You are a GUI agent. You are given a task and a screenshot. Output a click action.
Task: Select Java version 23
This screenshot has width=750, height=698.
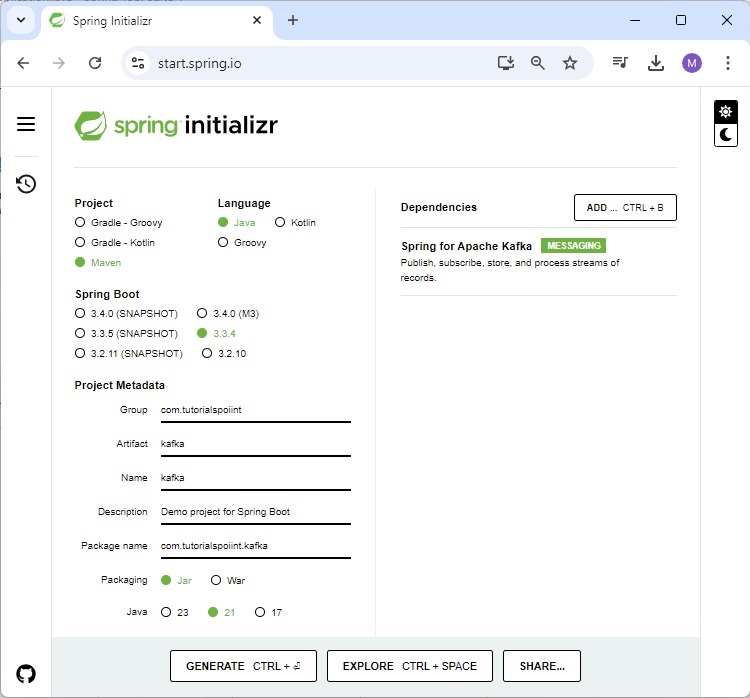tap(175, 612)
